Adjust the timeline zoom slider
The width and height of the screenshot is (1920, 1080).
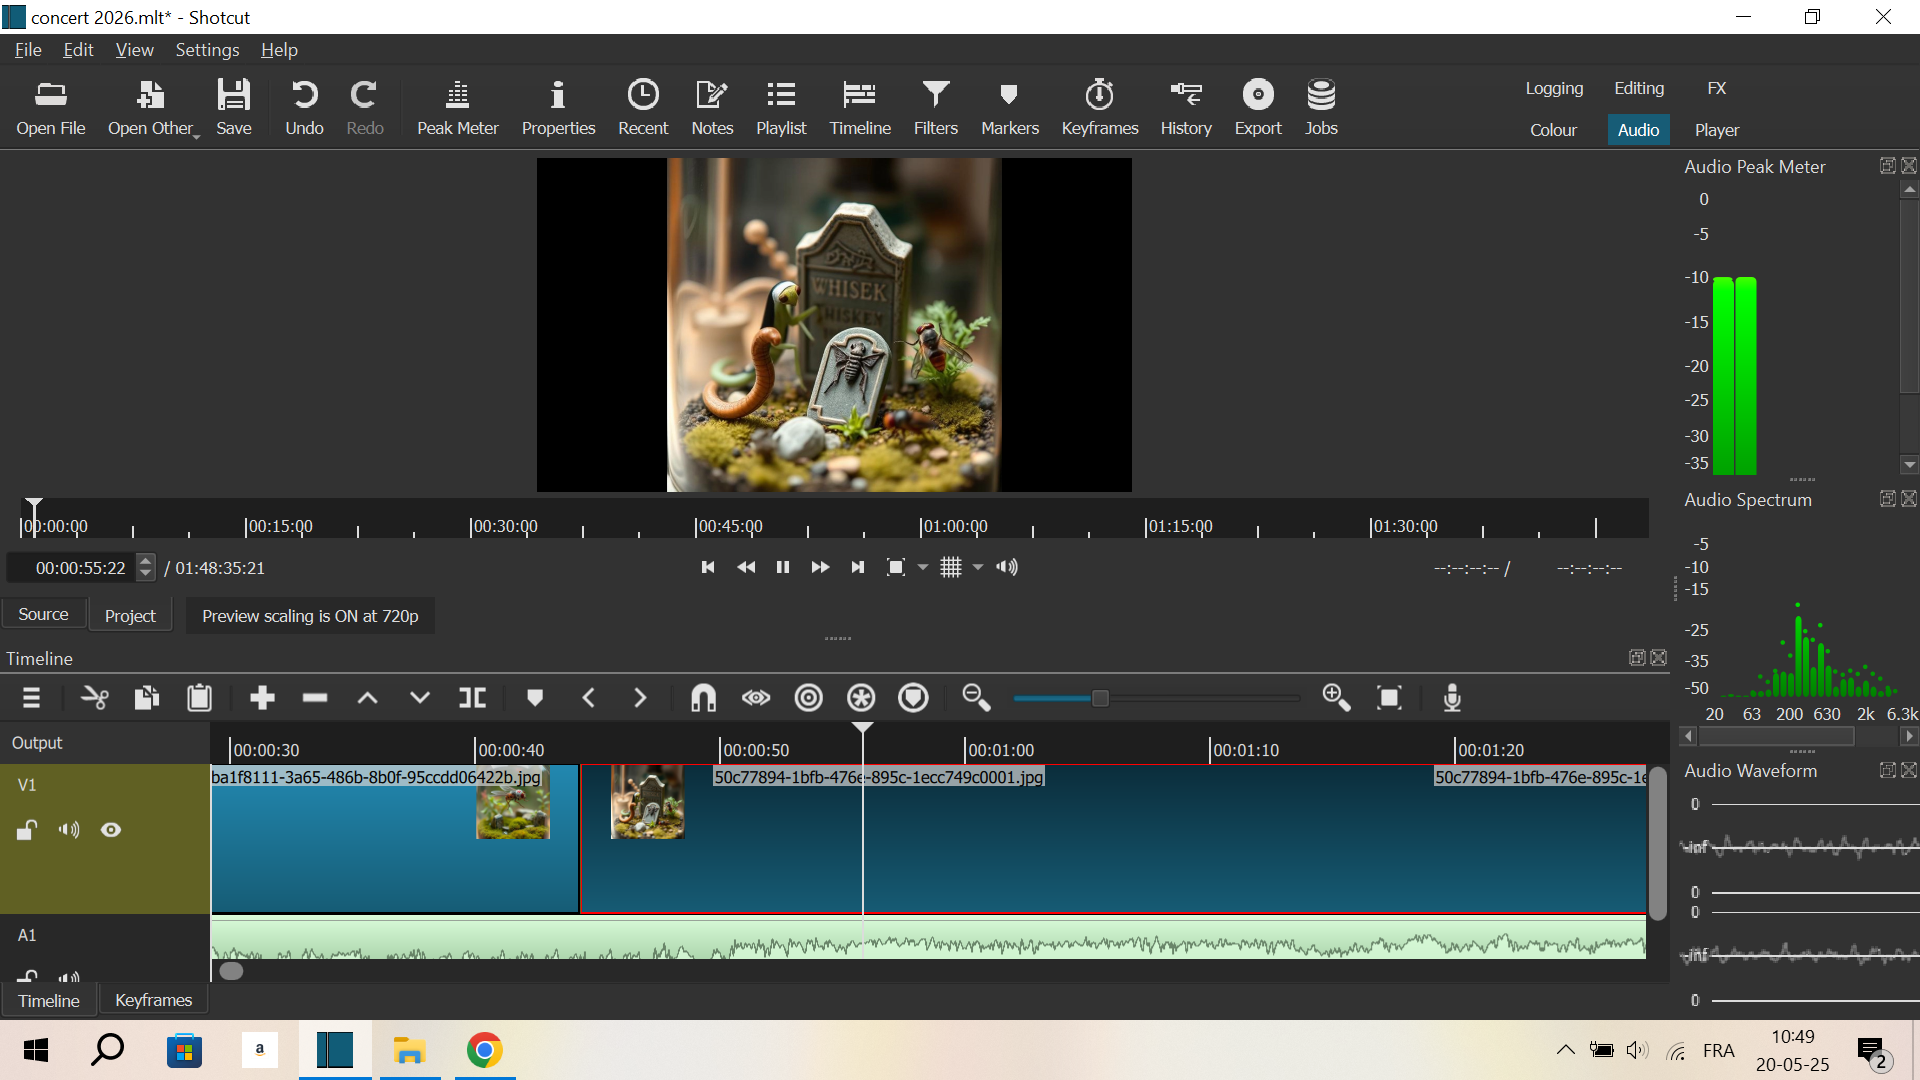[x=1100, y=698]
